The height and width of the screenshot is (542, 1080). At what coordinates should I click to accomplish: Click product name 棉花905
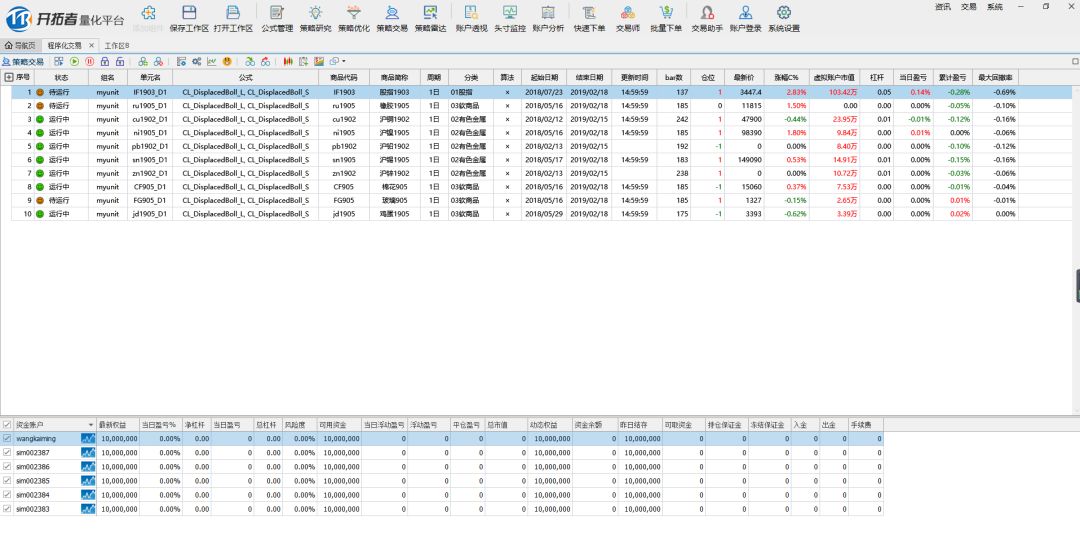coord(395,187)
